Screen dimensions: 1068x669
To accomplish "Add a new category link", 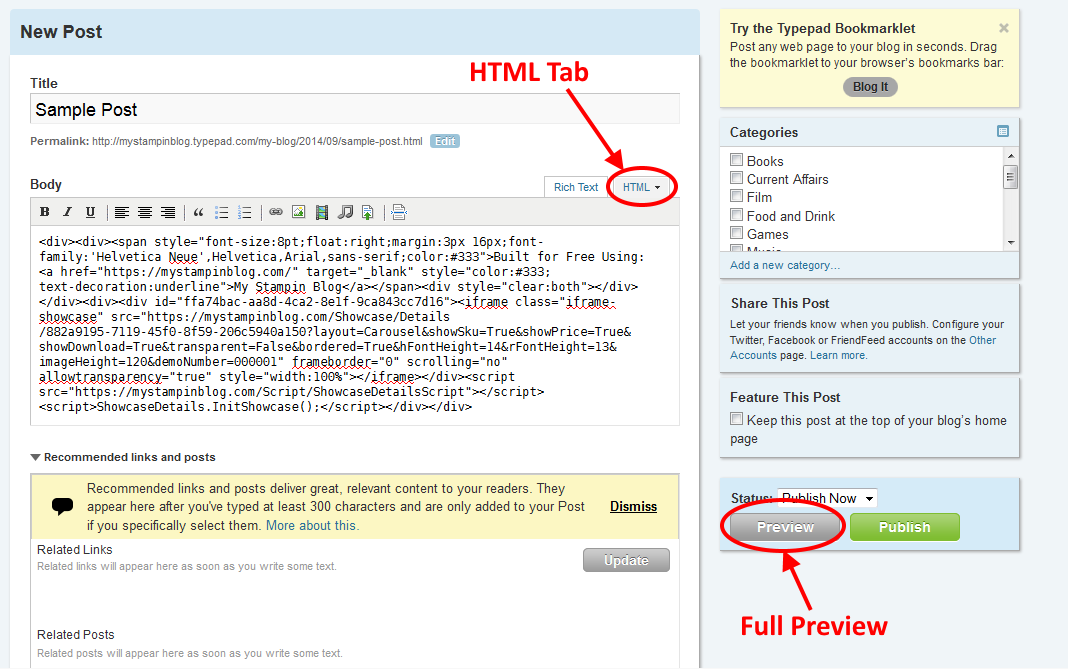I will point(785,265).
